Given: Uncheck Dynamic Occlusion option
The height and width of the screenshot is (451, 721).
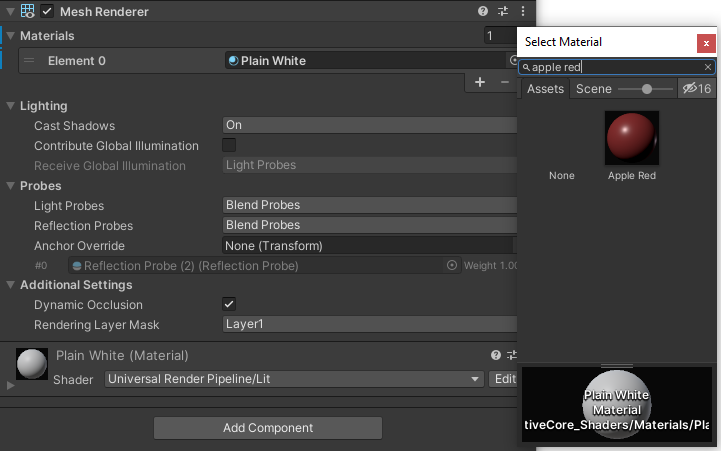Looking at the screenshot, I should click(x=229, y=304).
